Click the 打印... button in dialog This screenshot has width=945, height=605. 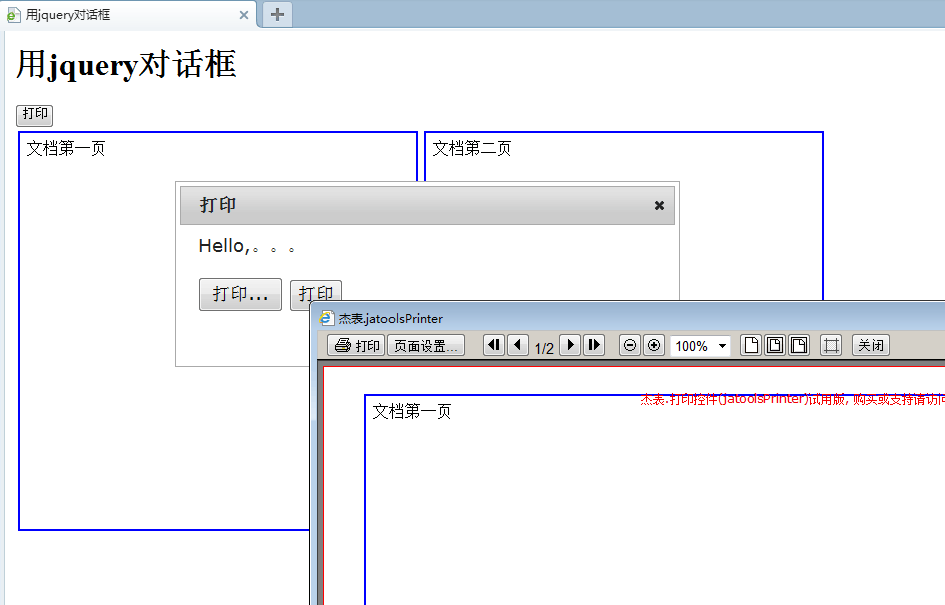240,294
